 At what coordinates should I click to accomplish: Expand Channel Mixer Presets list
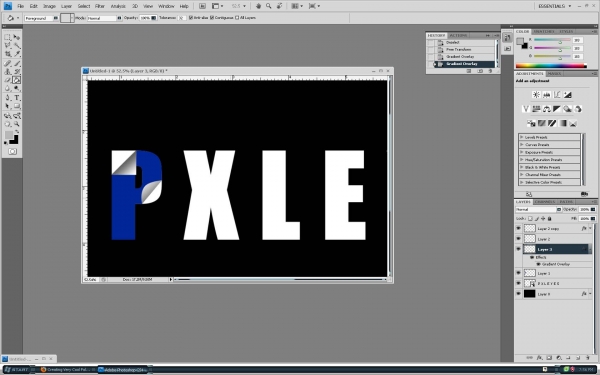pos(521,174)
